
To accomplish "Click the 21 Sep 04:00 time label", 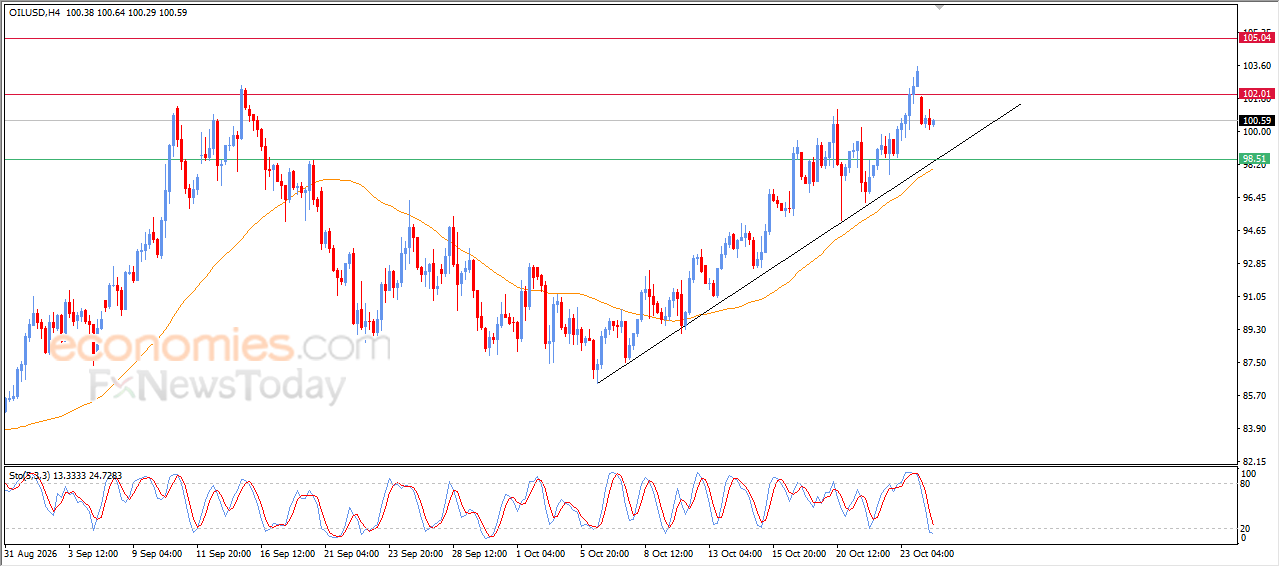I will [351, 552].
